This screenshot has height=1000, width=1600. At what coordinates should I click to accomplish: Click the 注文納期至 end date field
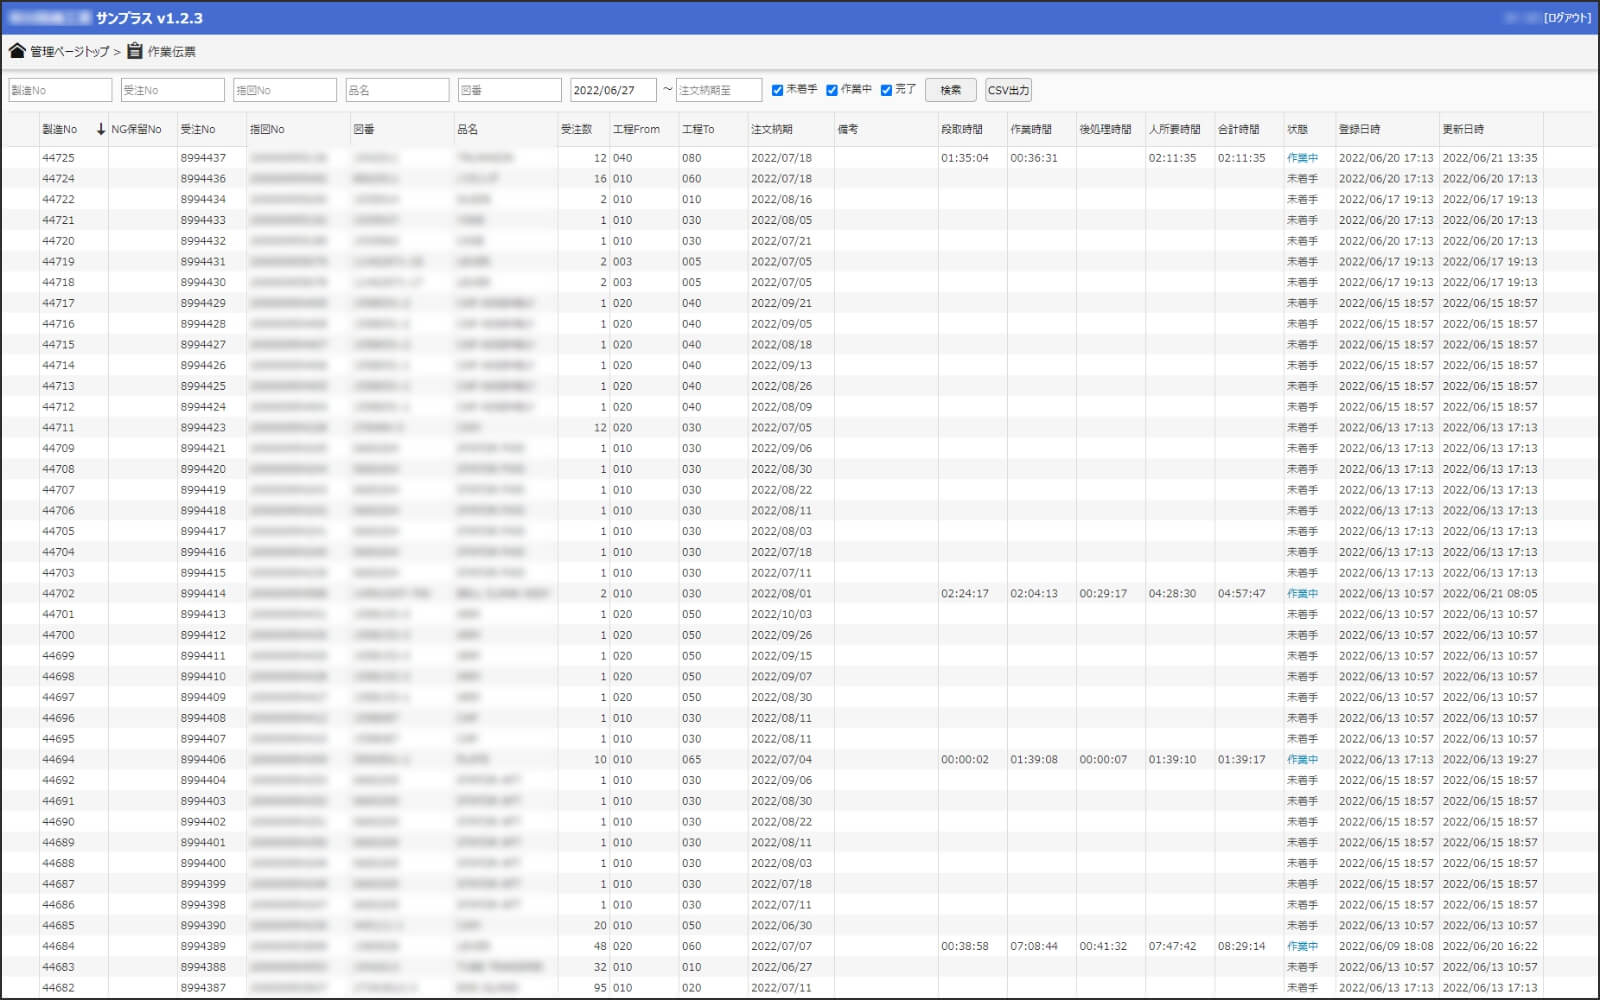click(x=719, y=90)
